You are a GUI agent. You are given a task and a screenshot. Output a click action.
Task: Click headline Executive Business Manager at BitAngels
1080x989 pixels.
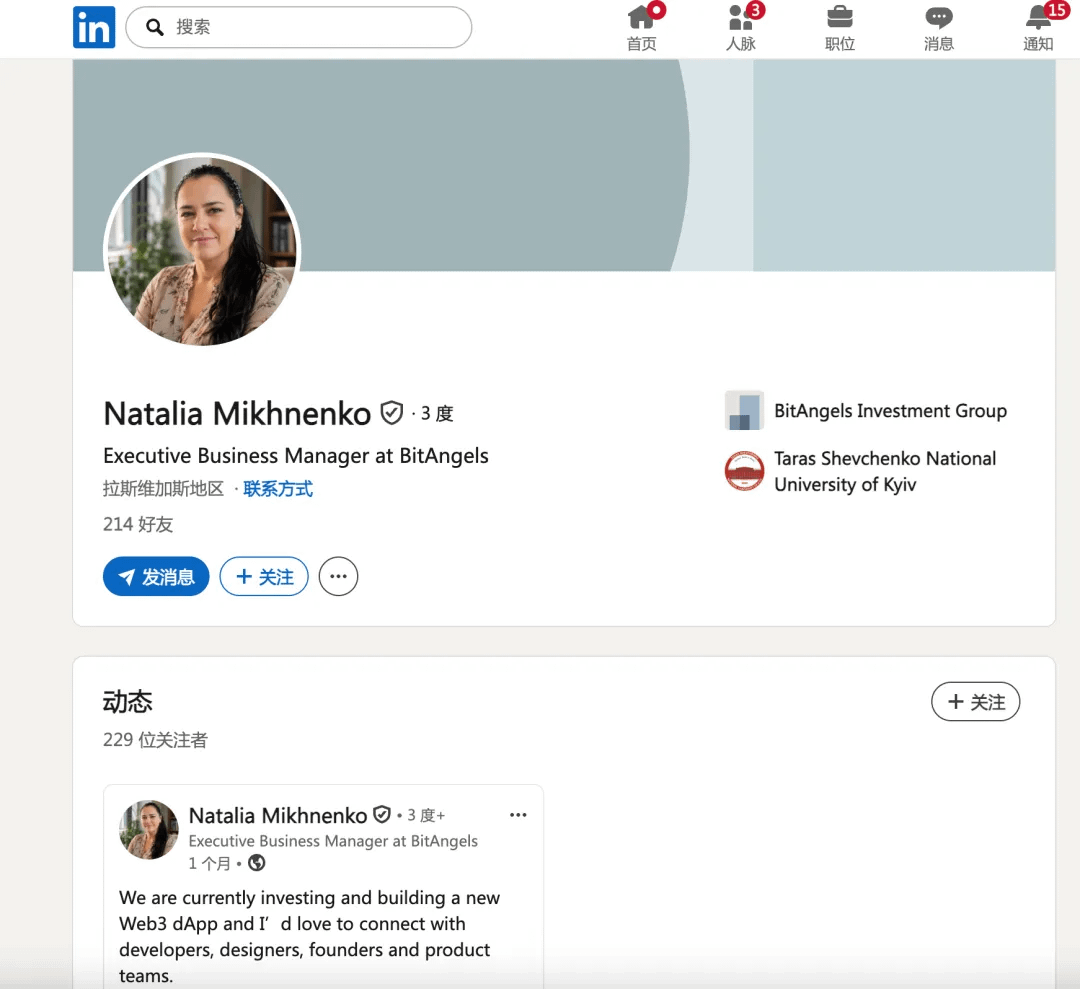295,456
